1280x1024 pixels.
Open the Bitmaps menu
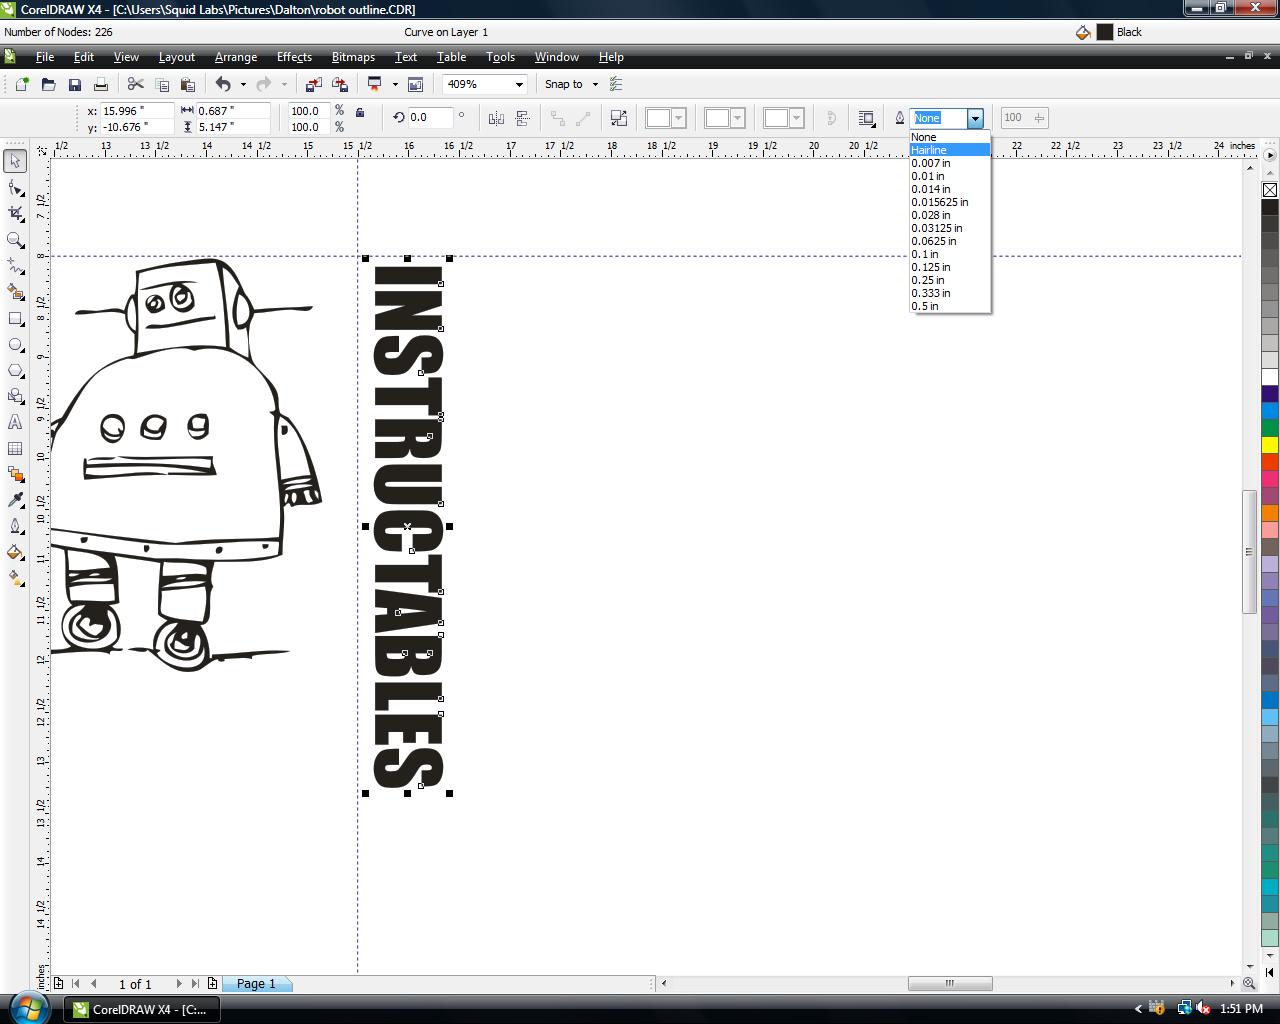tap(353, 57)
